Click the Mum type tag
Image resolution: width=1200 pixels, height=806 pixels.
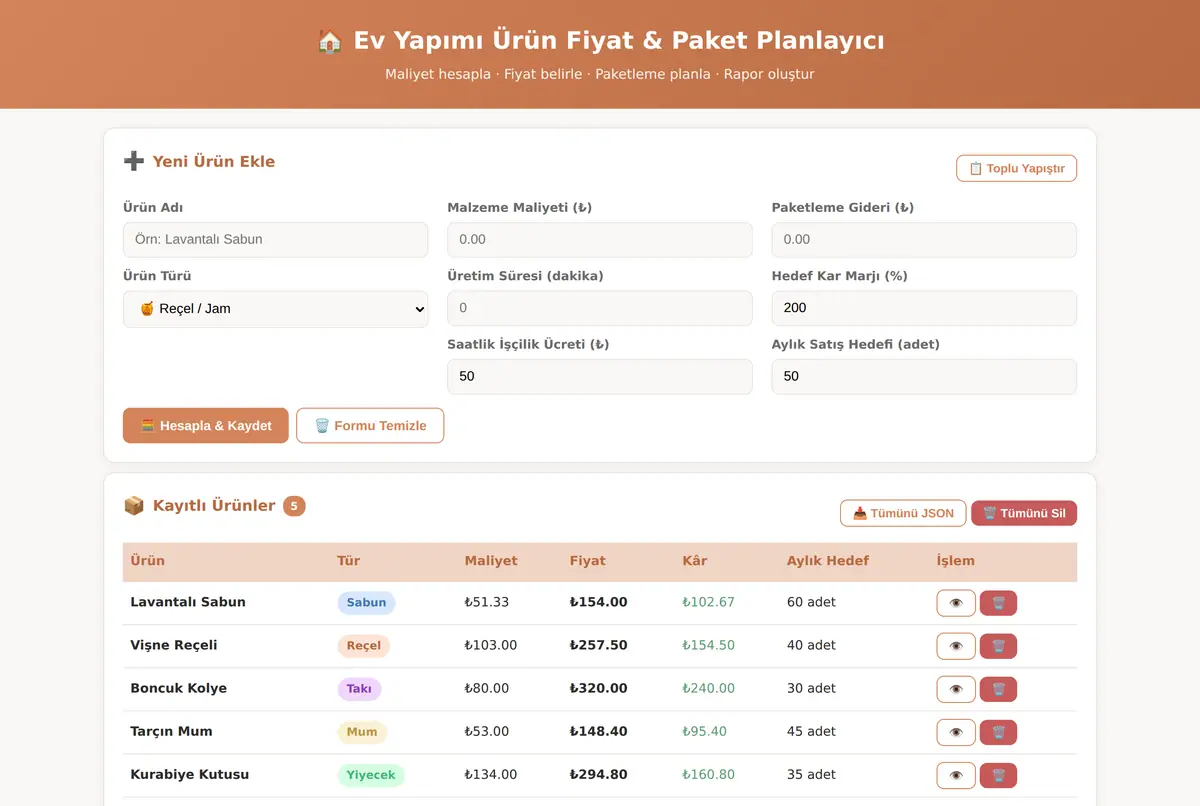(362, 732)
